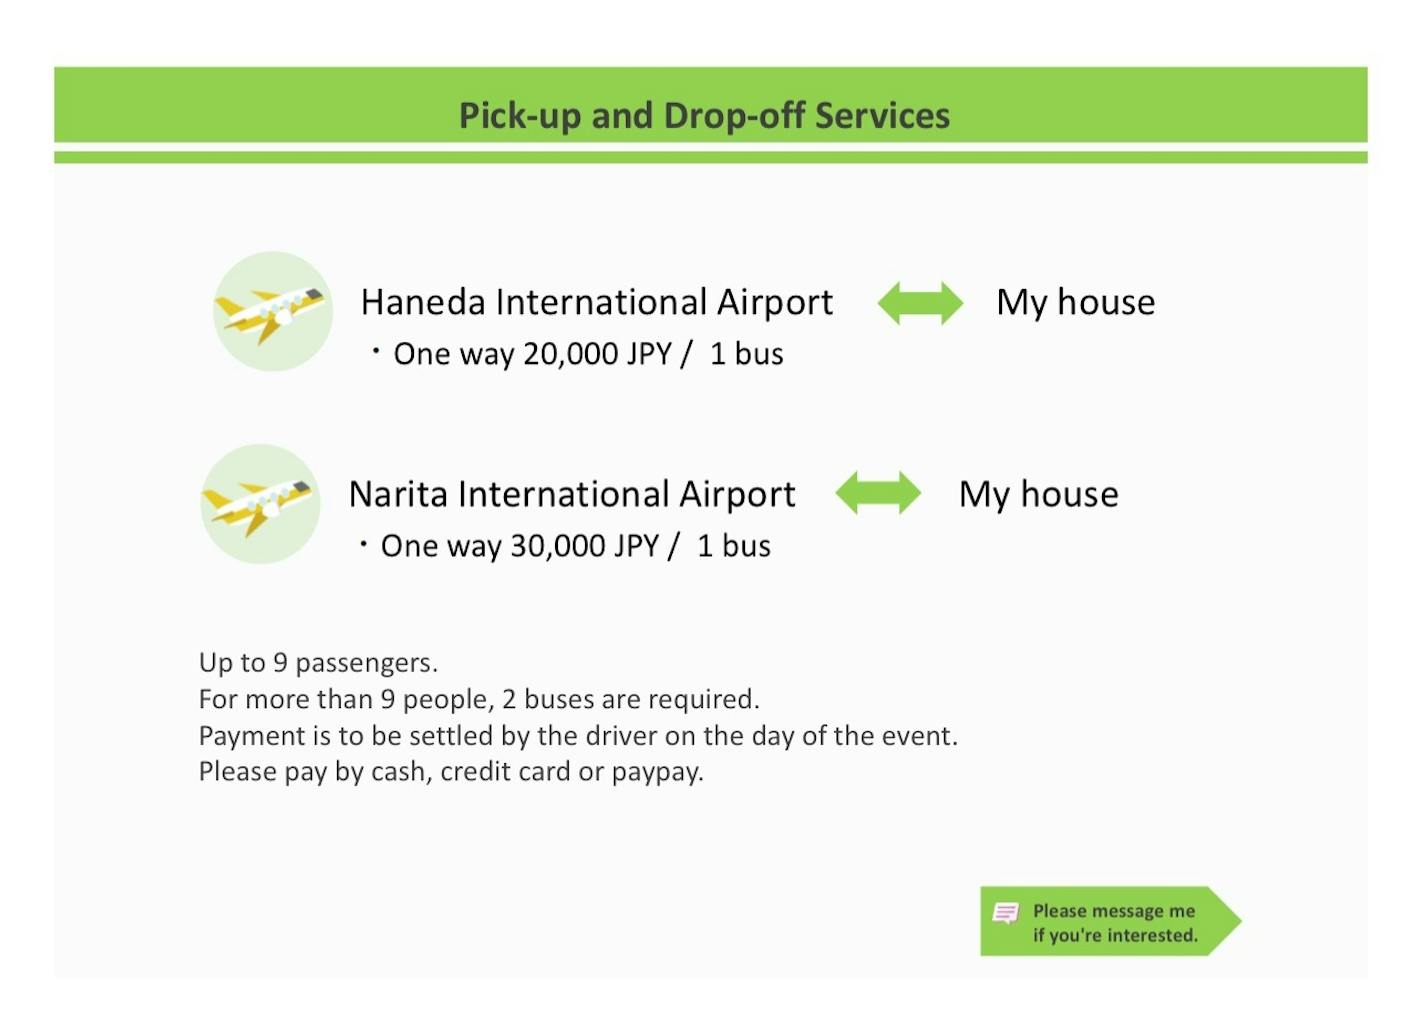Click the Narita airplane icon
The height and width of the screenshot is (1023, 1422).
click(260, 503)
